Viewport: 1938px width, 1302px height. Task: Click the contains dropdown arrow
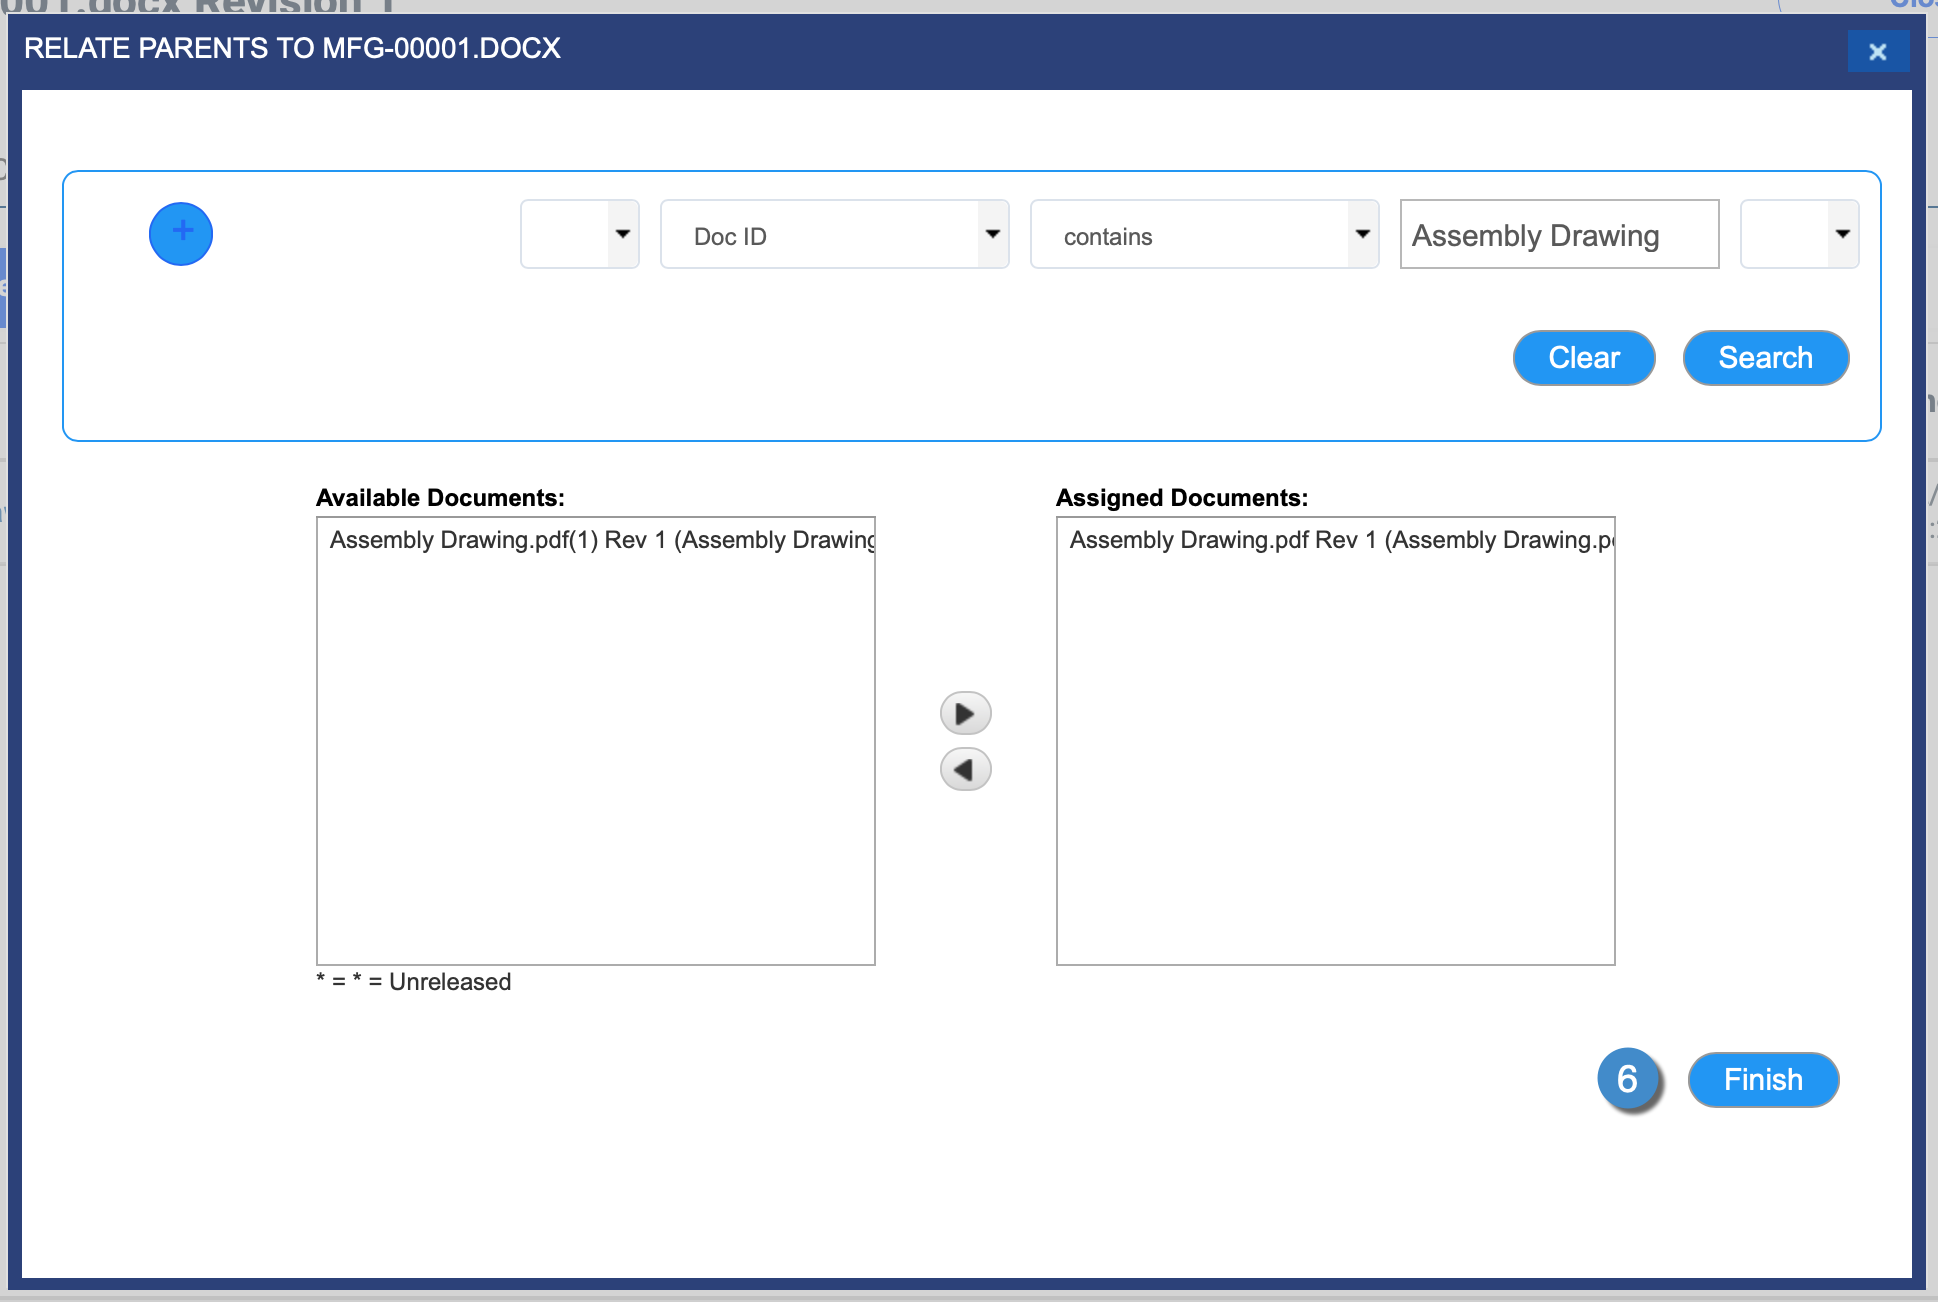(1362, 234)
